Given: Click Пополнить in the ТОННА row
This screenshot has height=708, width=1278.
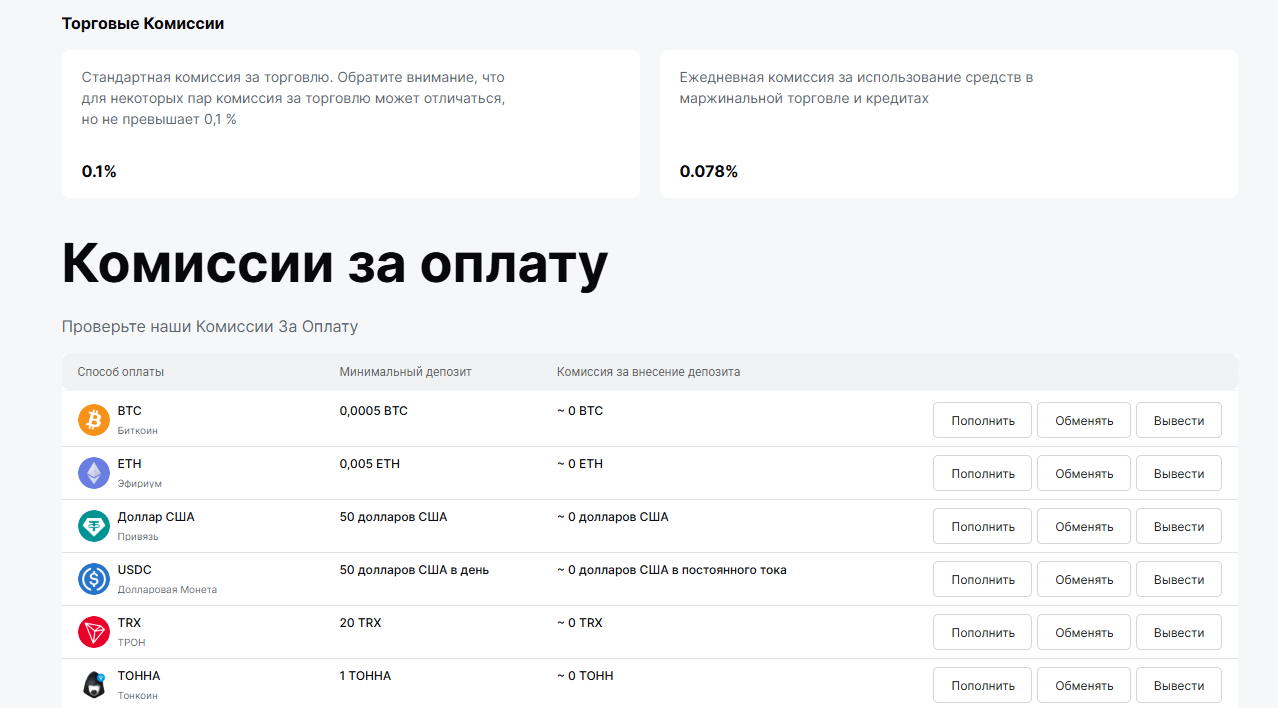Looking at the screenshot, I should tap(983, 685).
